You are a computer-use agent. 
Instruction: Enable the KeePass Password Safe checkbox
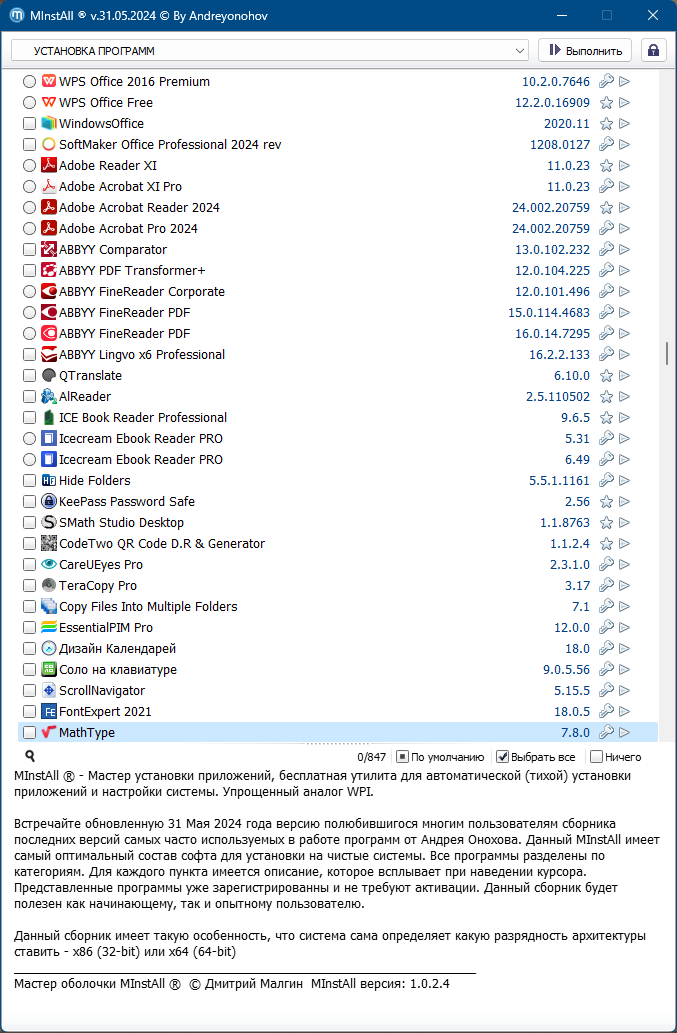pos(29,501)
